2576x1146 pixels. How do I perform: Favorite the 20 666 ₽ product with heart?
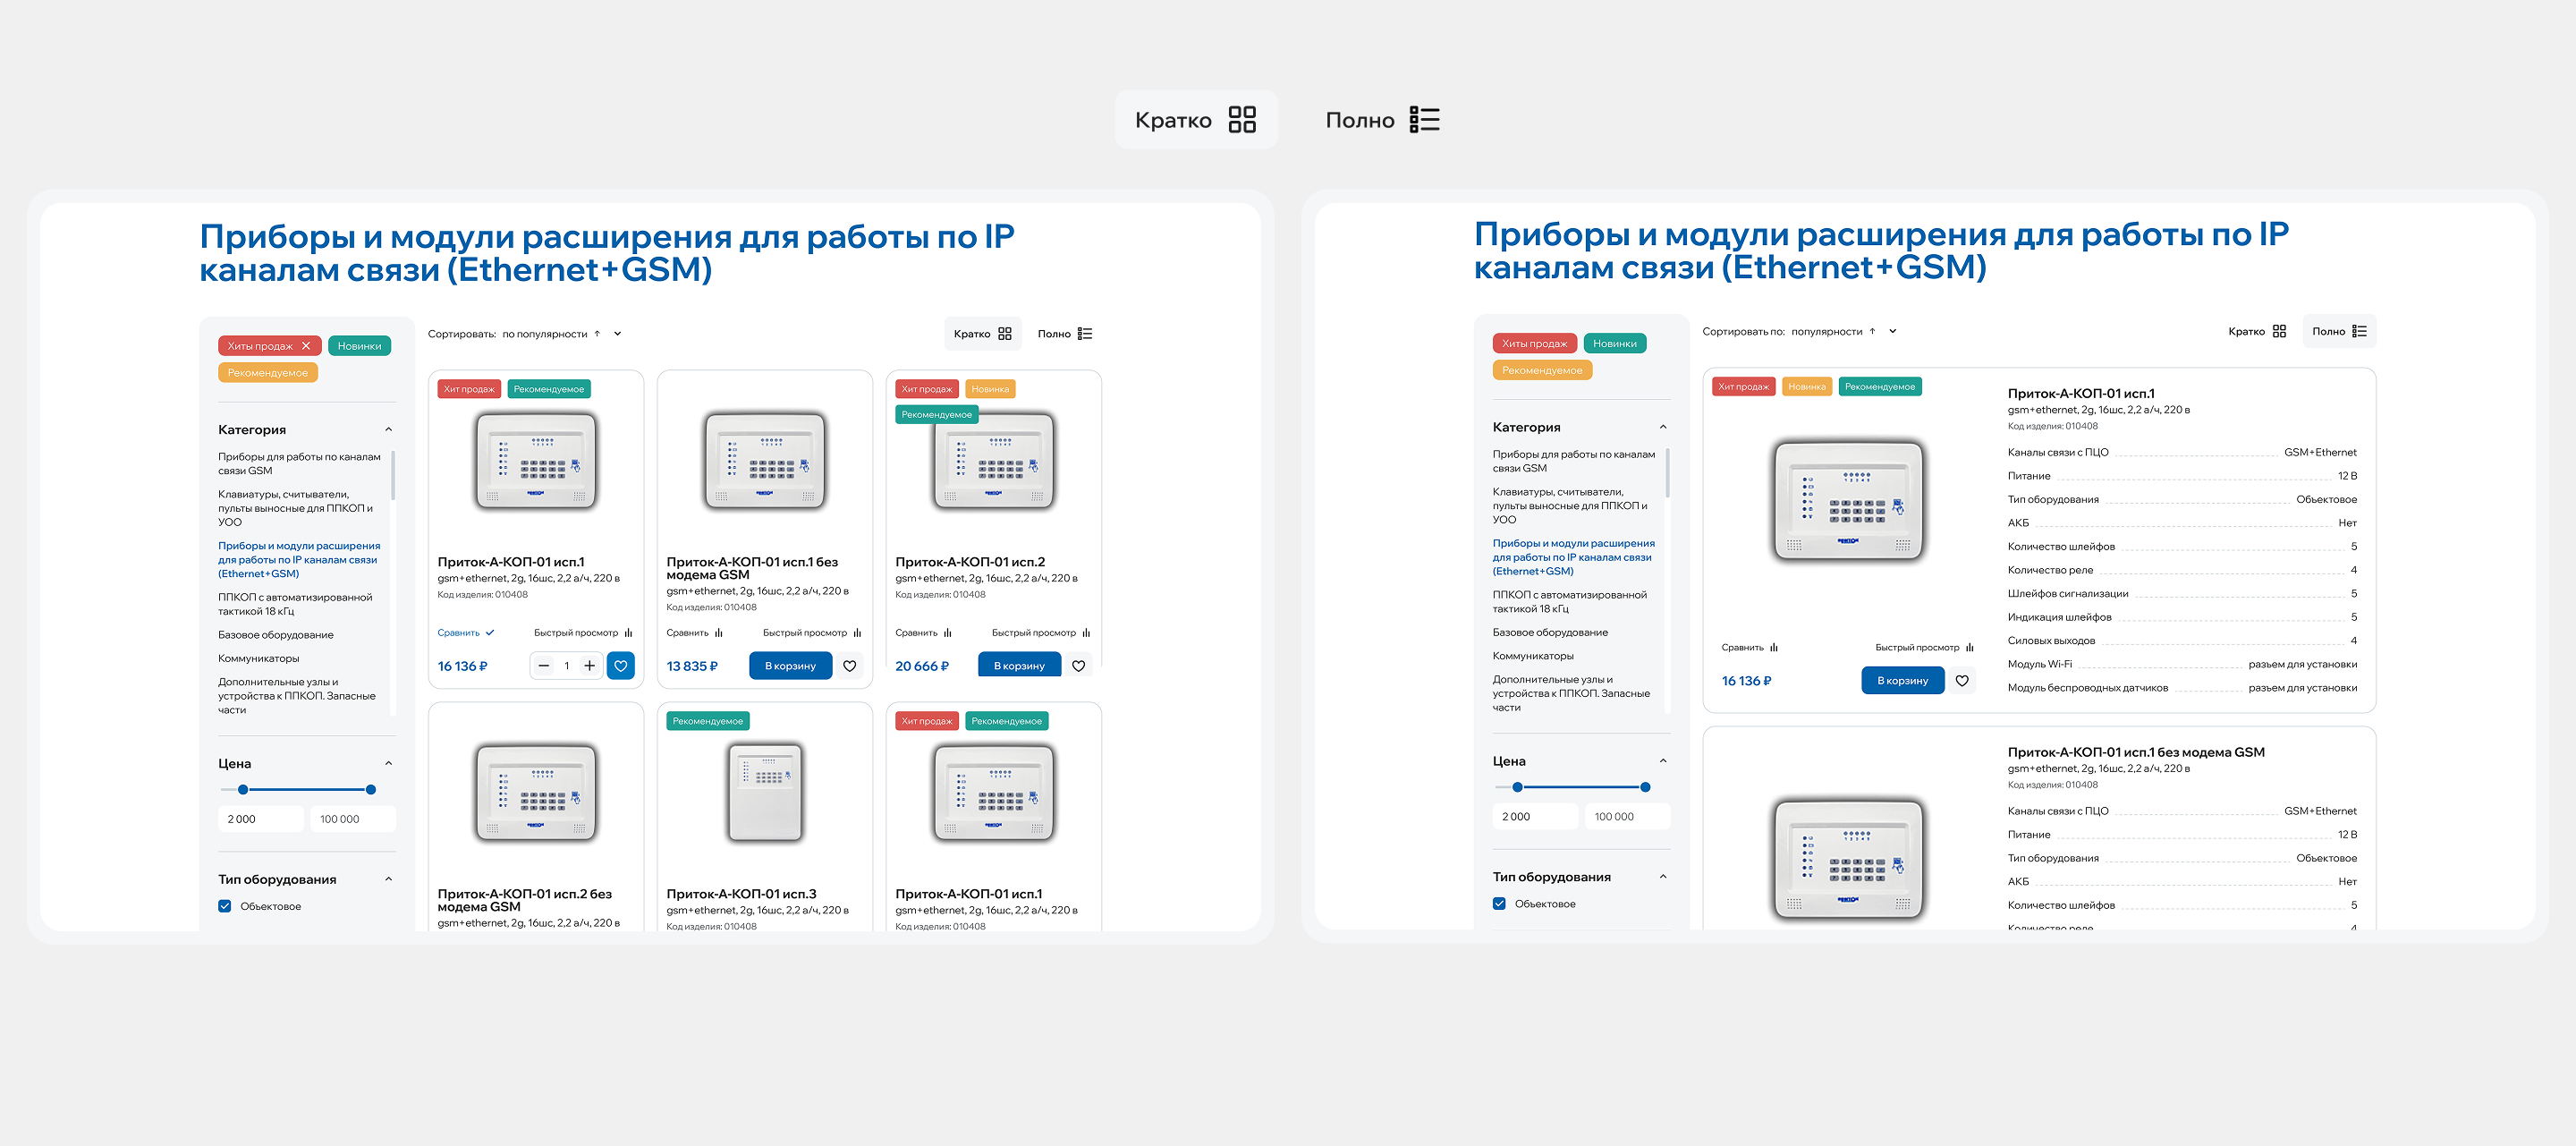click(x=1079, y=666)
